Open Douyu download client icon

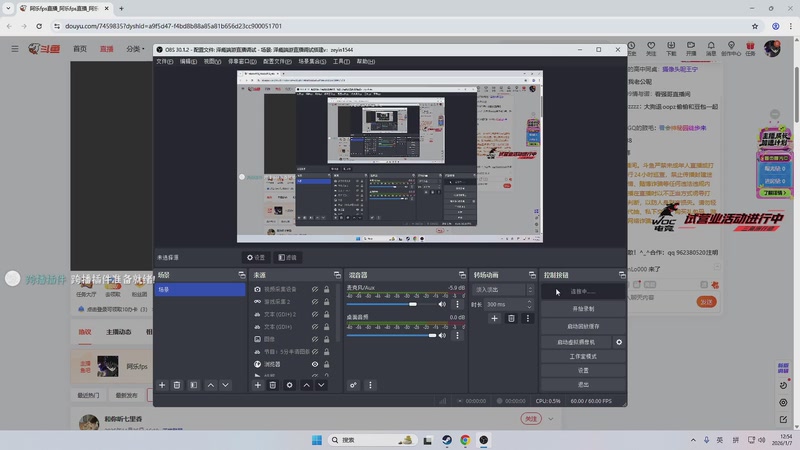click(671, 48)
